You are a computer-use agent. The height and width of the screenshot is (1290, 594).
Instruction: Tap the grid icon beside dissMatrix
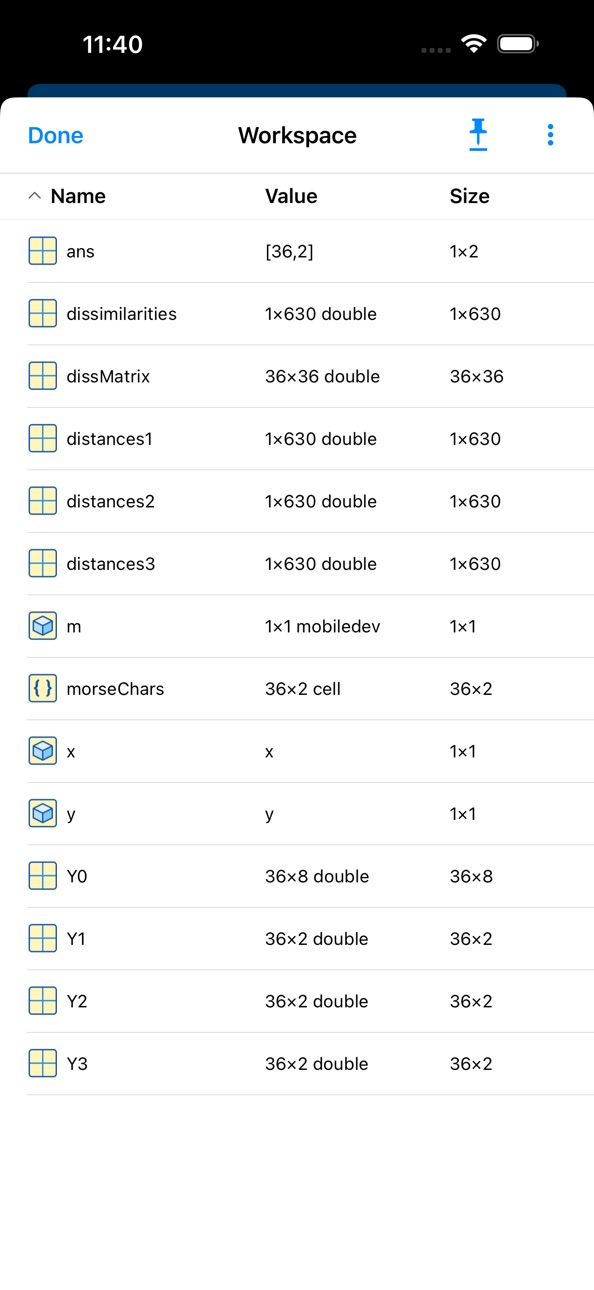pos(42,376)
